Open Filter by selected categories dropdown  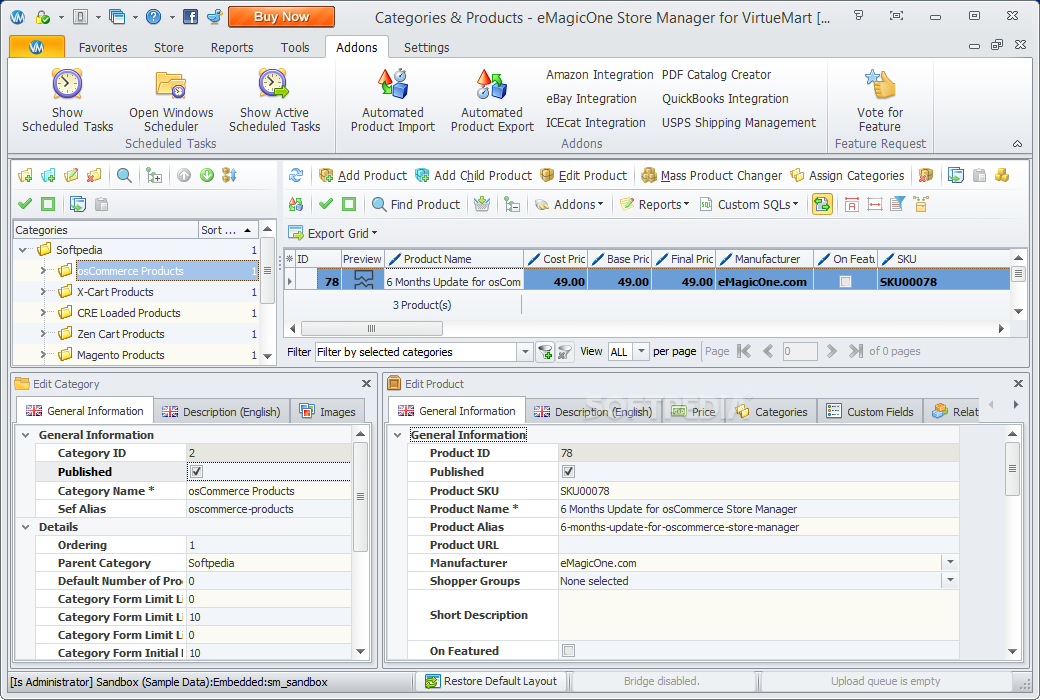tap(525, 352)
